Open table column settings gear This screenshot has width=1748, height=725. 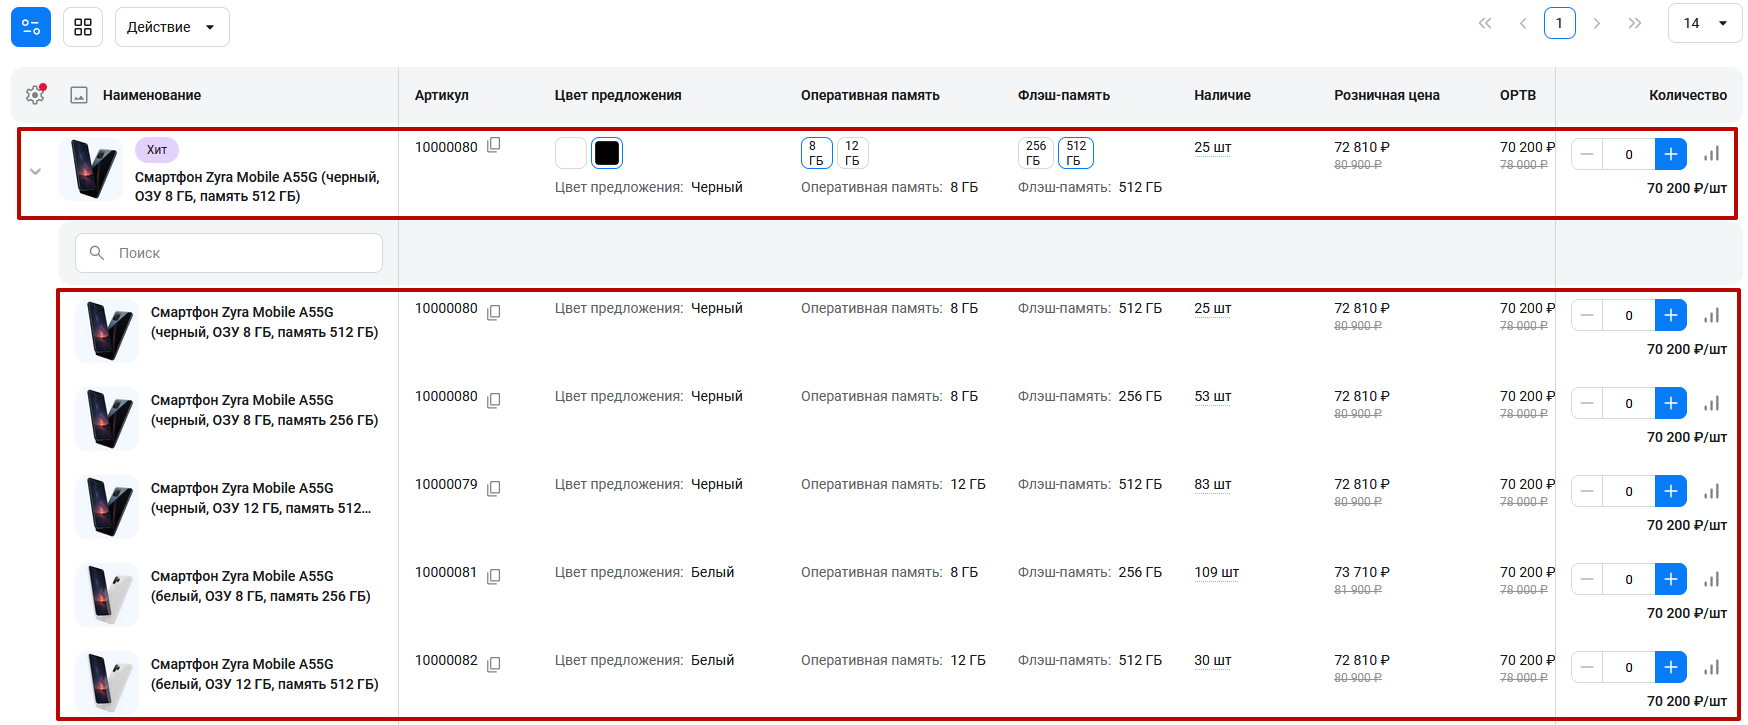35,95
